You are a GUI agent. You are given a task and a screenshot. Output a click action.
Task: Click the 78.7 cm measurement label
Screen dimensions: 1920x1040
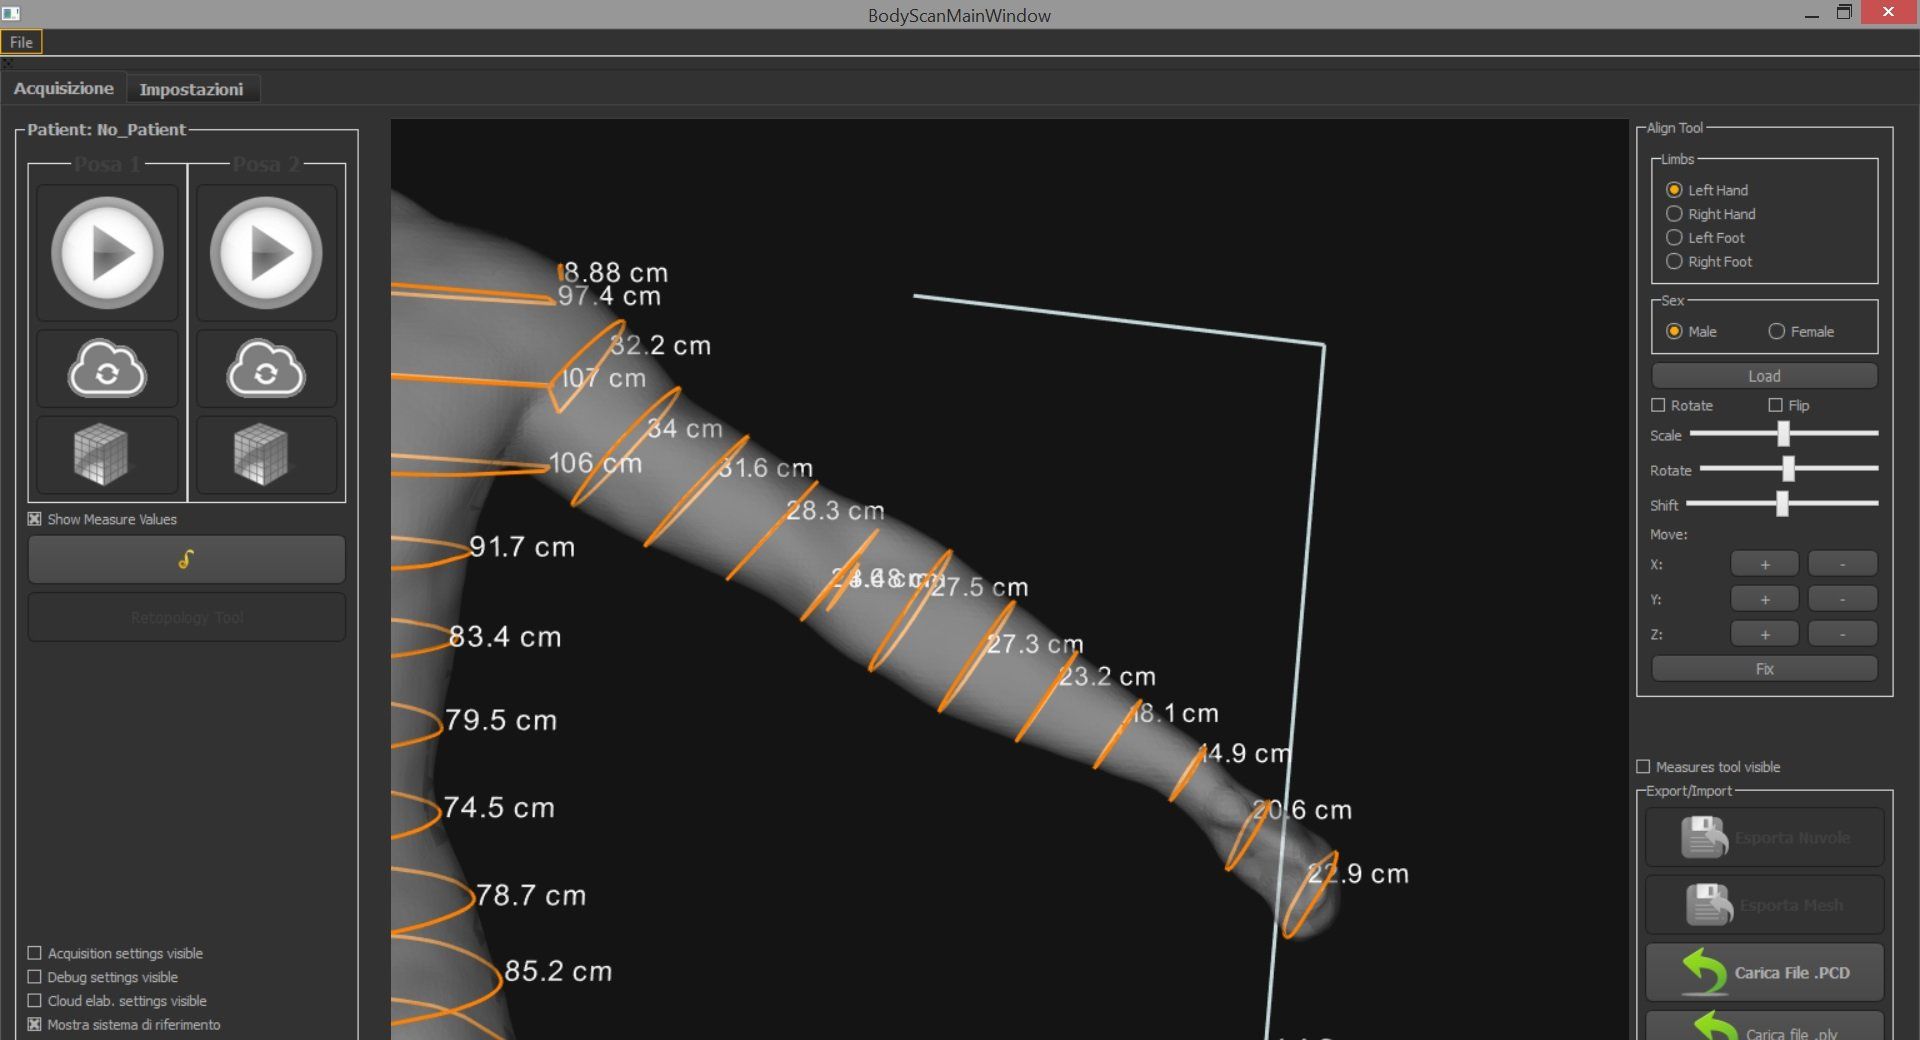pyautogui.click(x=530, y=895)
